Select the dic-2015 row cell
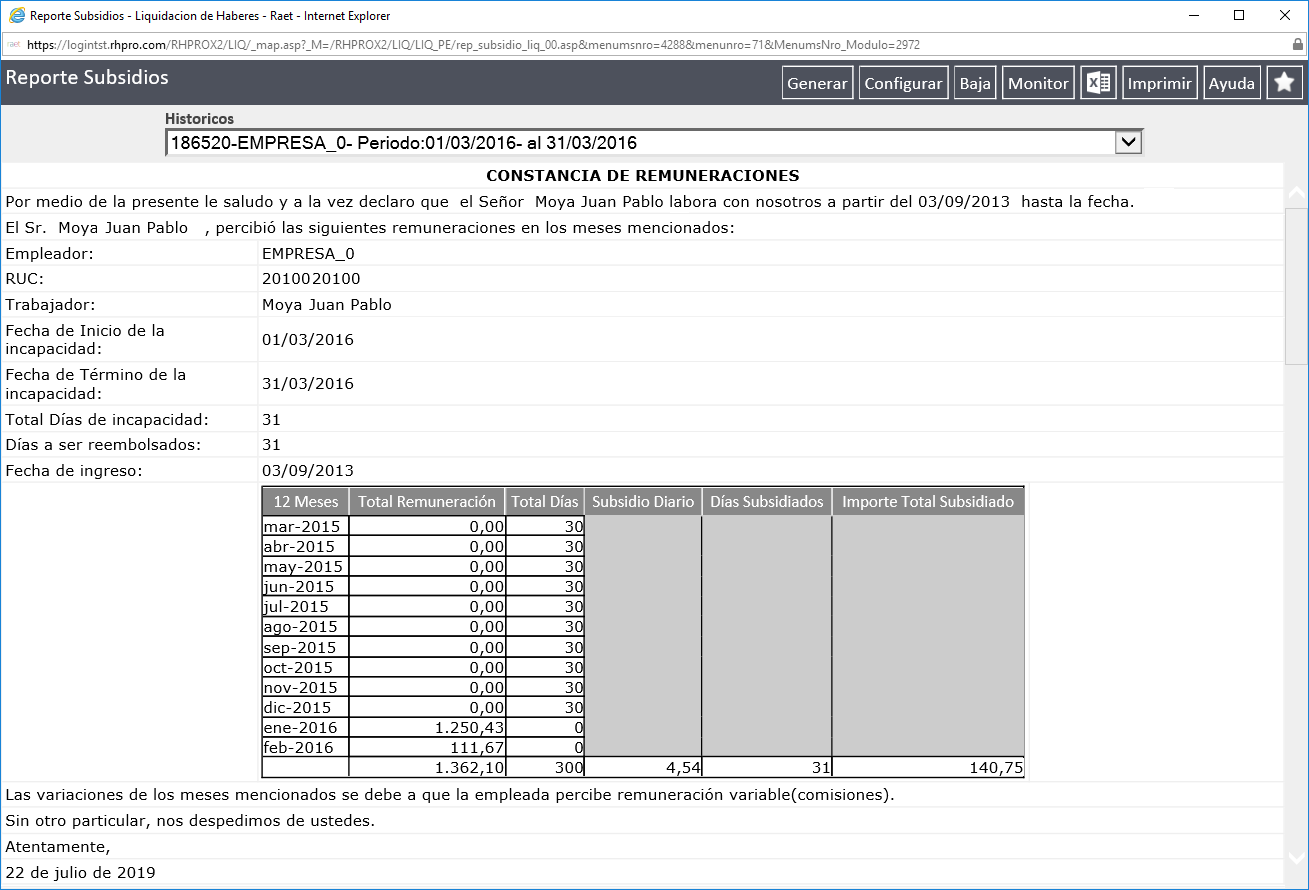The height and width of the screenshot is (890, 1309). pyautogui.click(x=305, y=707)
